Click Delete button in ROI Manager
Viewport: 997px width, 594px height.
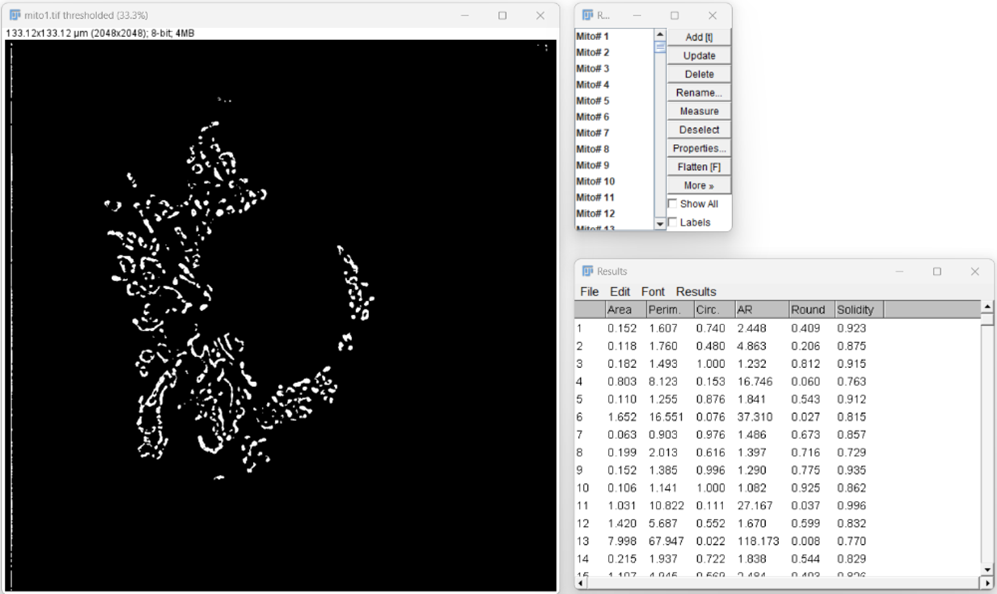[699, 74]
